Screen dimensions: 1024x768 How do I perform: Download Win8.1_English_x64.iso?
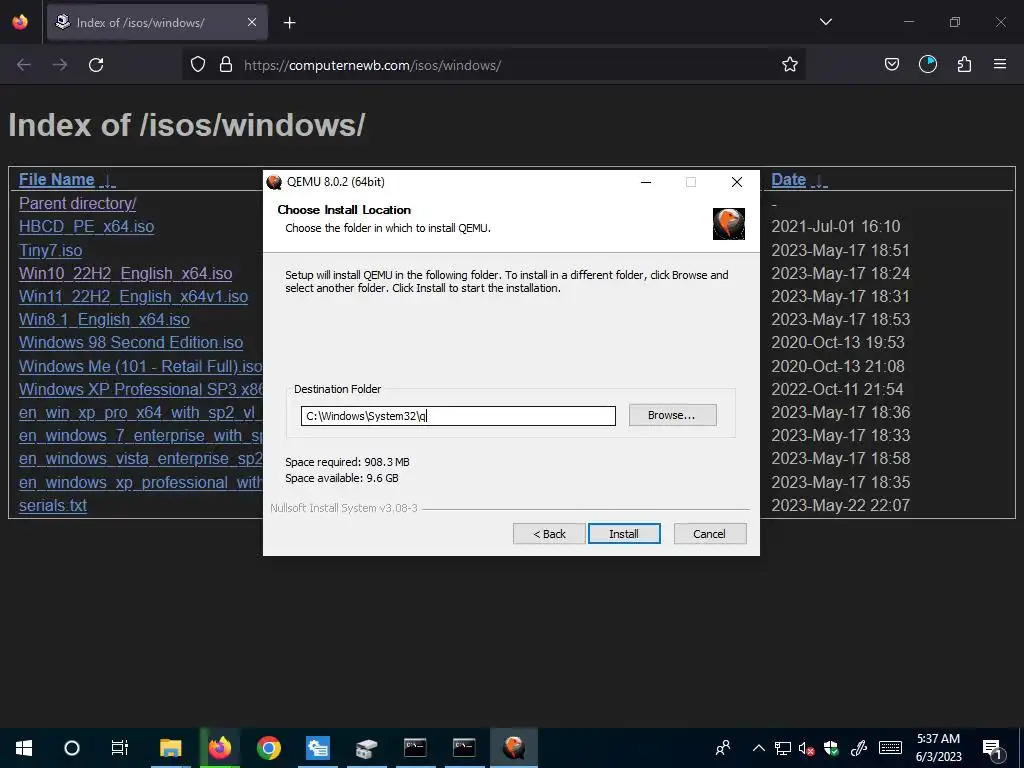click(x=104, y=319)
